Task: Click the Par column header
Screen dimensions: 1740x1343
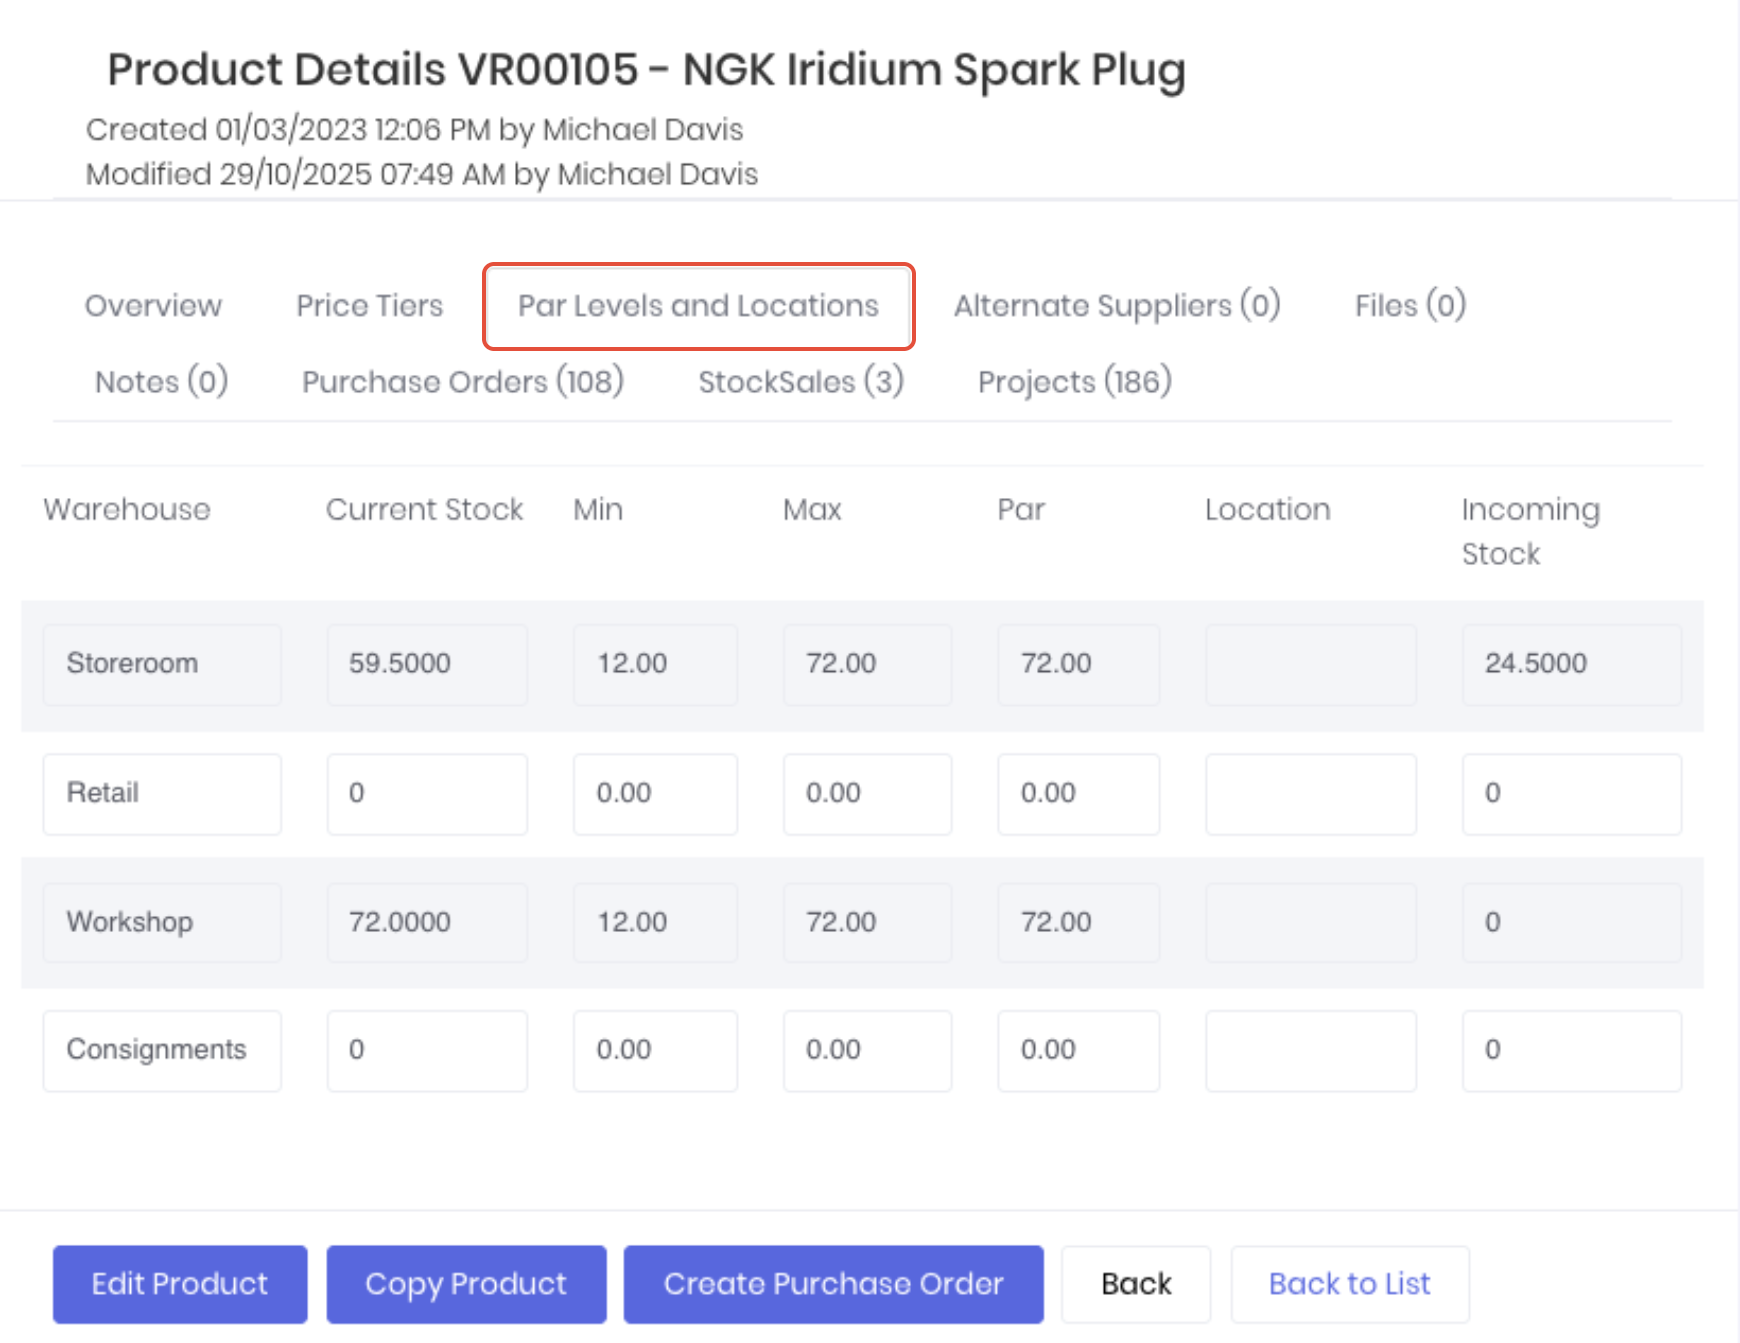Action: pyautogui.click(x=1021, y=510)
